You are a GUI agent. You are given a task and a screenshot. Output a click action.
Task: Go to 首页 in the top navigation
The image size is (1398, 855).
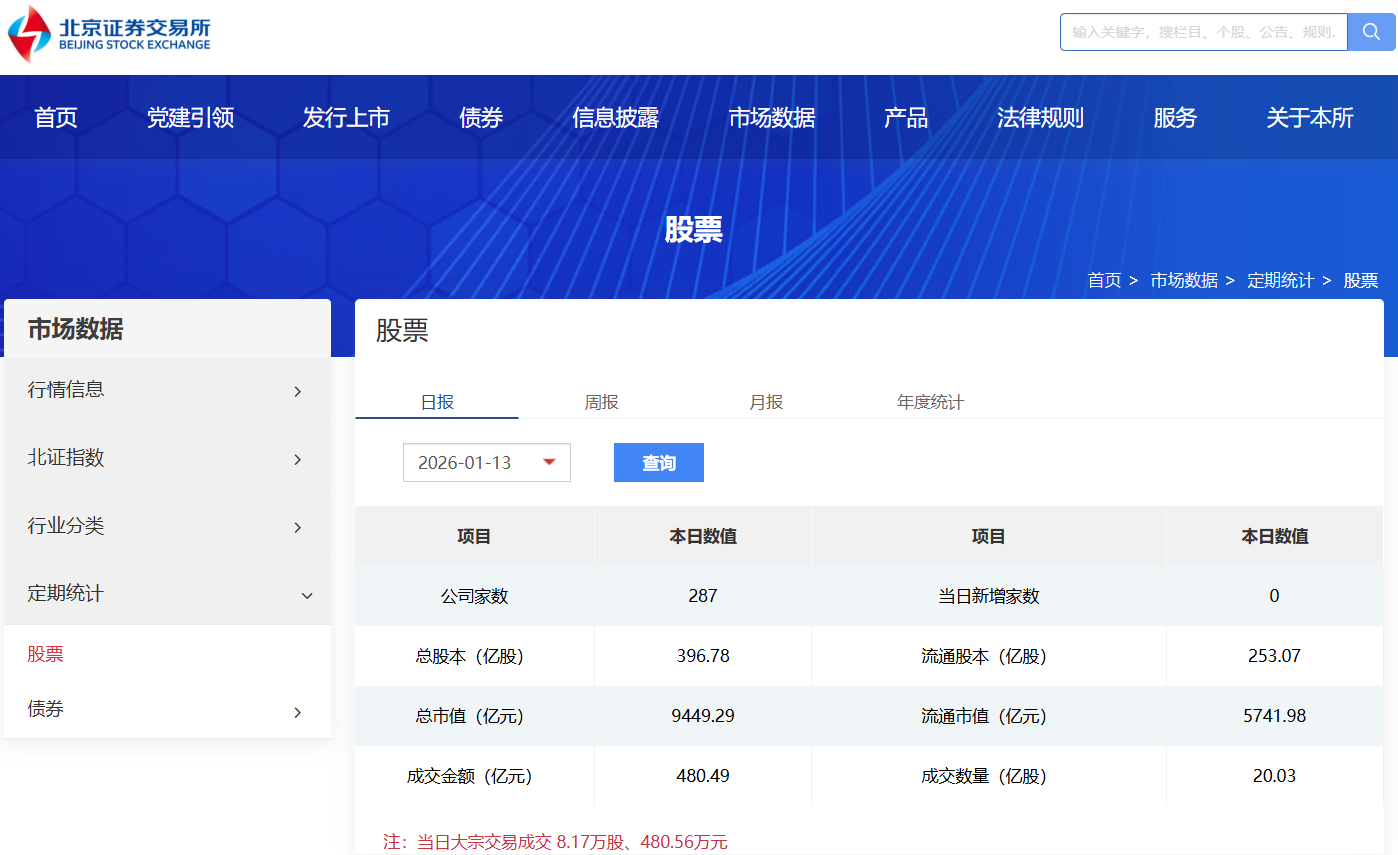pyautogui.click(x=56, y=118)
